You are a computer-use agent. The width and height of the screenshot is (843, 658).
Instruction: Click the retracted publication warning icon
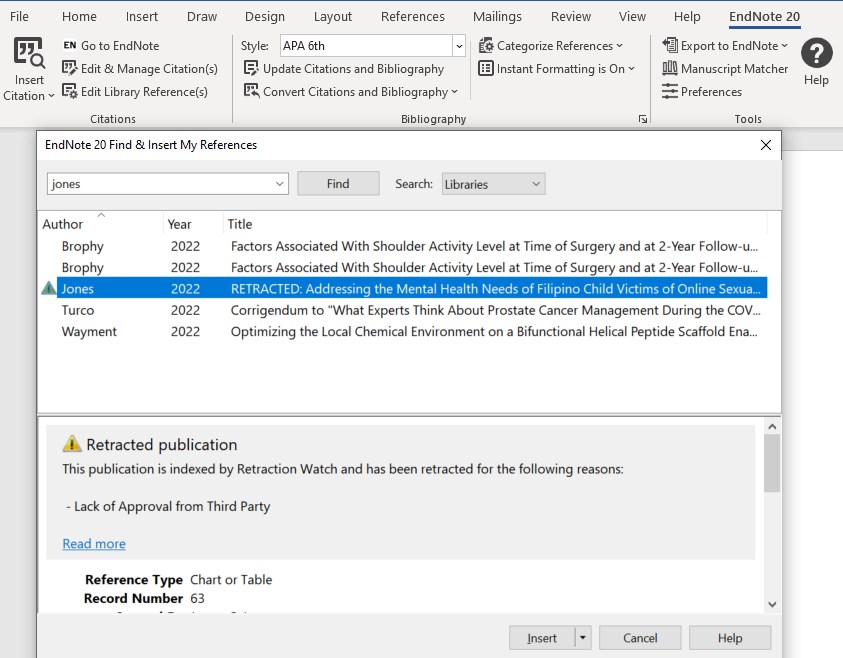48,288
